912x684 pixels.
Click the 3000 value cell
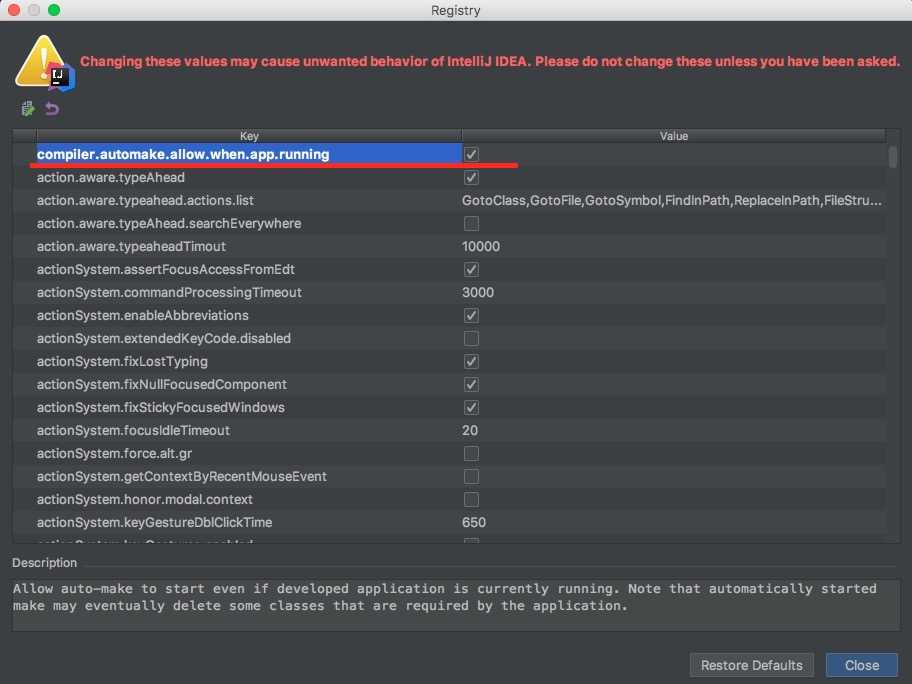(478, 292)
